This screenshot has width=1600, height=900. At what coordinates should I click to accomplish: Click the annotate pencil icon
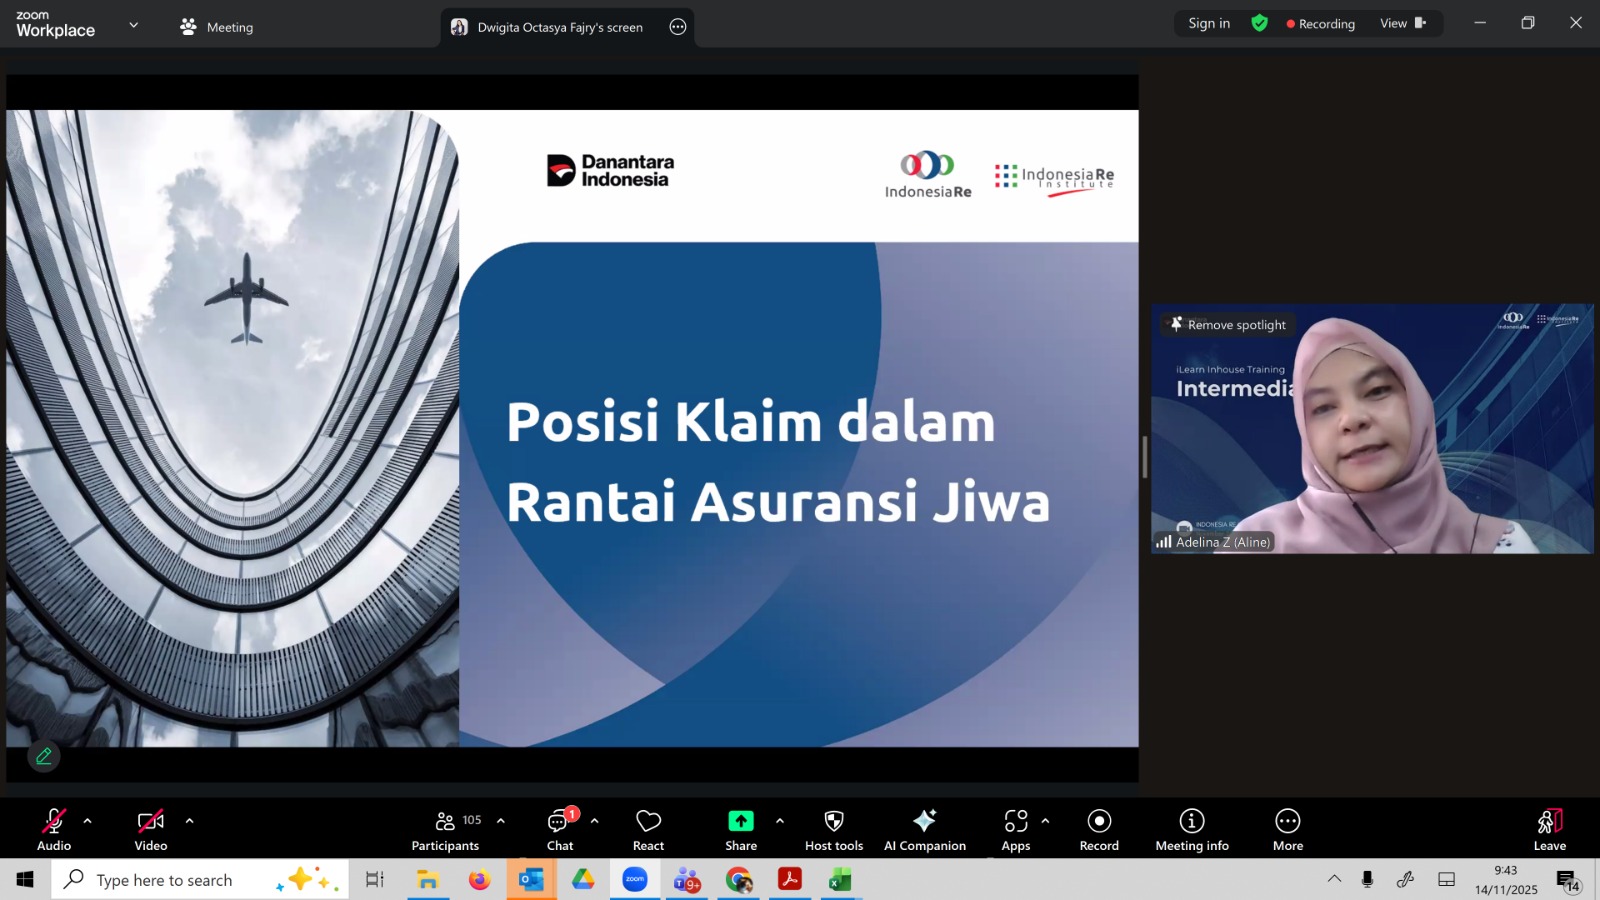[x=44, y=757]
